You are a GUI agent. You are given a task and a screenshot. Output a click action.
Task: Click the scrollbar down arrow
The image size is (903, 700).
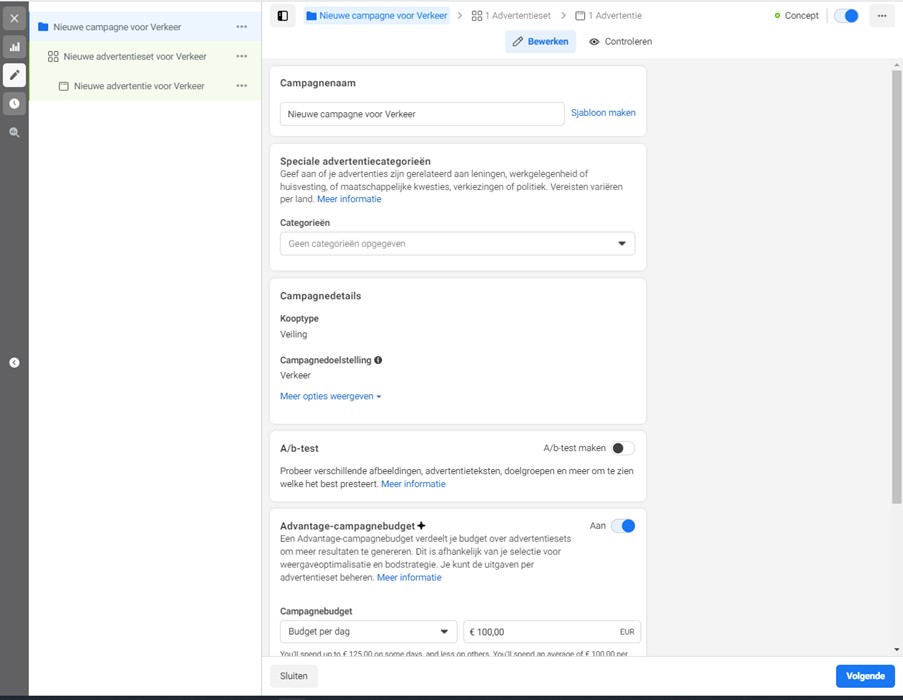(897, 650)
